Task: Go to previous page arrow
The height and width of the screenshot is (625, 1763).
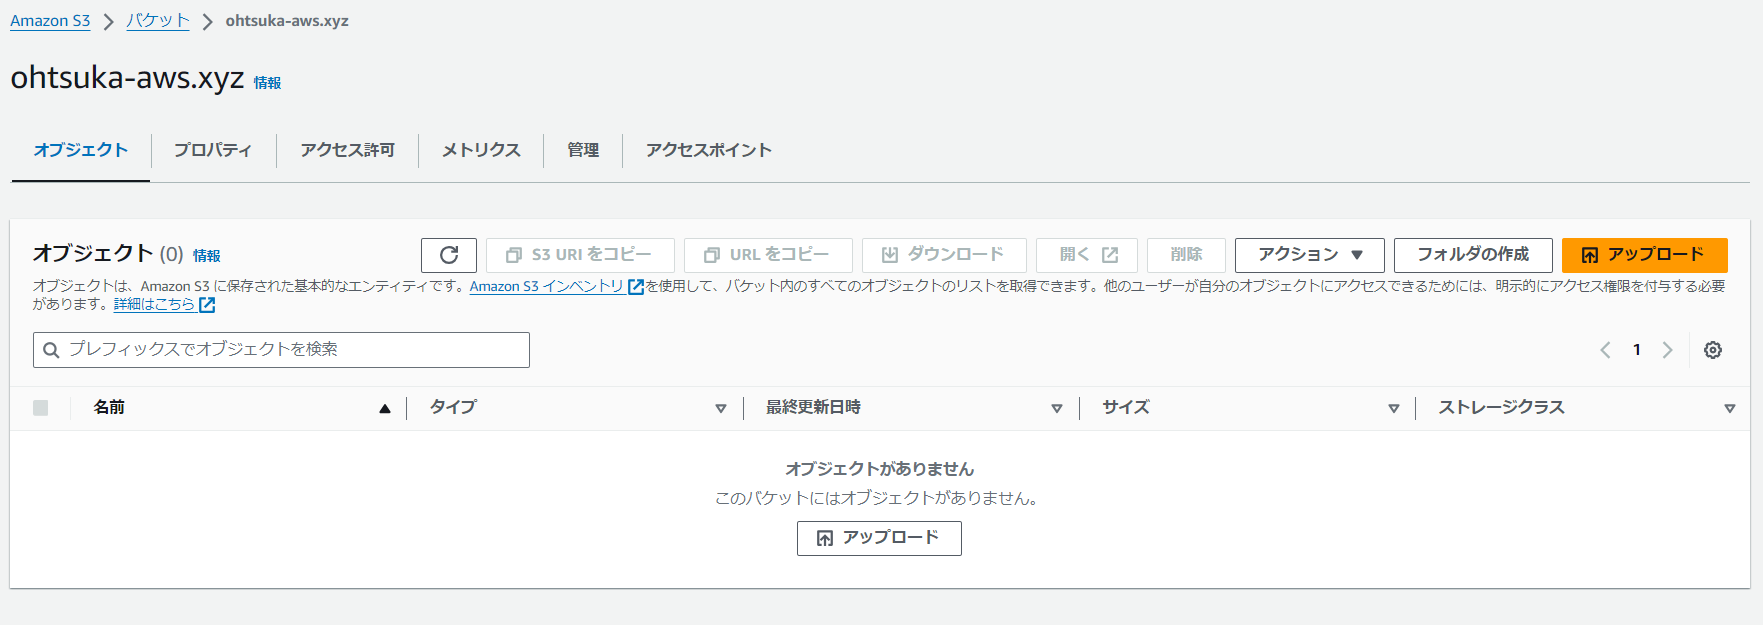Action: [1605, 350]
